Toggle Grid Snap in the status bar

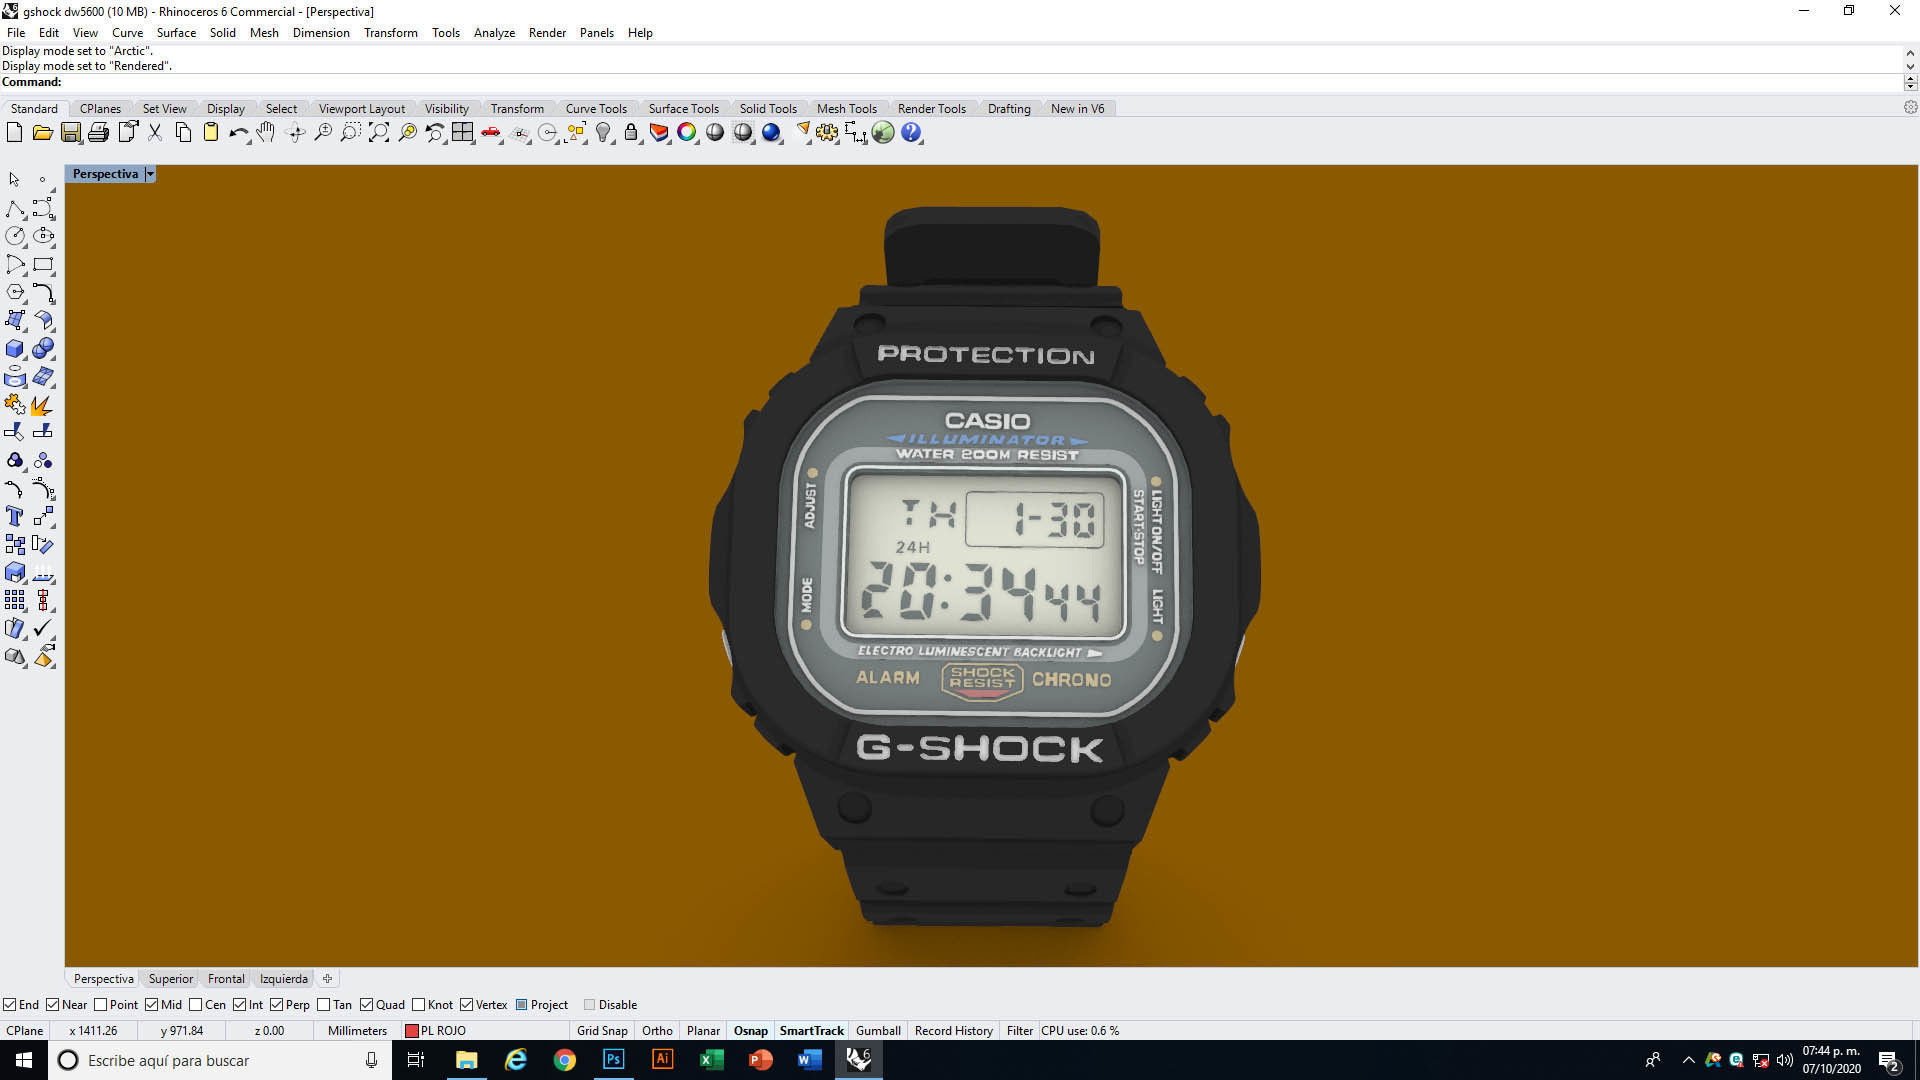[x=602, y=1030]
